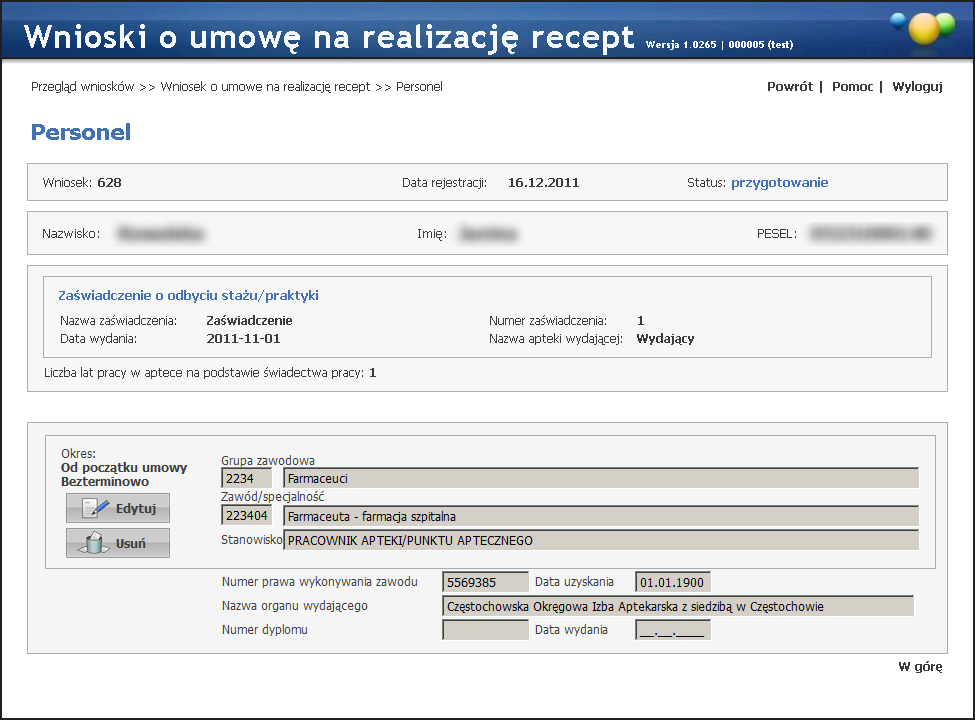Click the przygotowanie status link
Screen dimensions: 975x720
[779, 182]
